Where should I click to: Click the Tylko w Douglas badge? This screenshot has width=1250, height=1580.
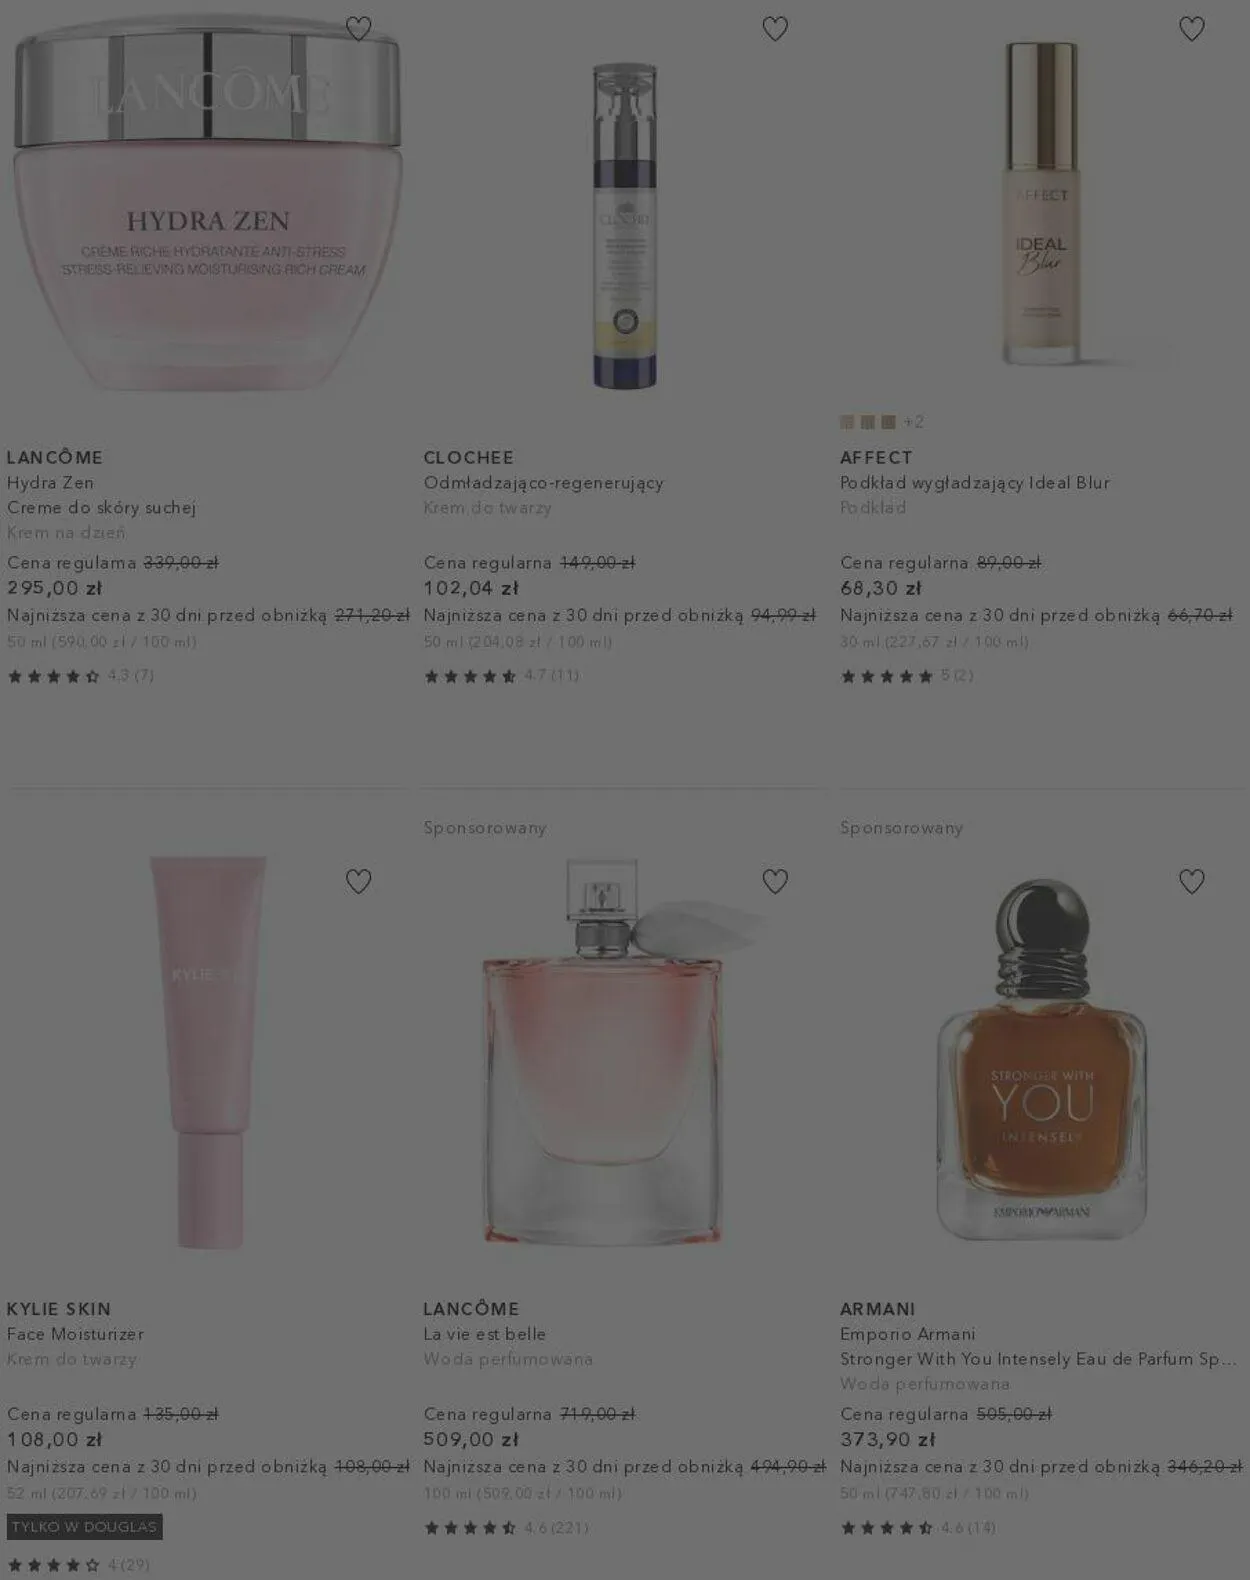pyautogui.click(x=84, y=1527)
